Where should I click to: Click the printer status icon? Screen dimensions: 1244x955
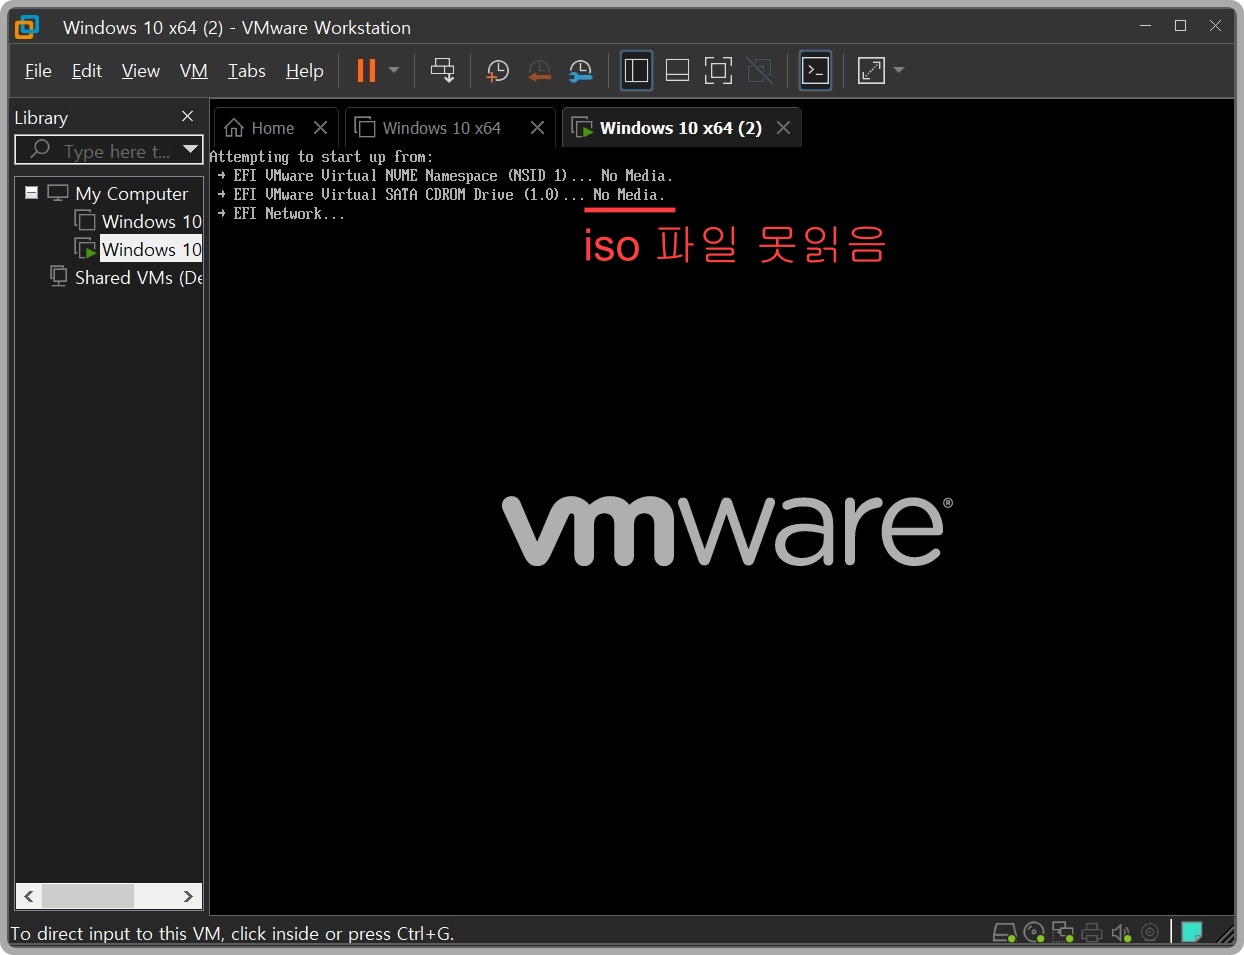click(x=1092, y=933)
